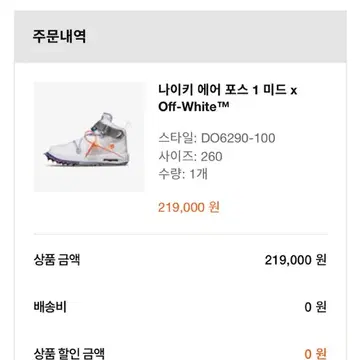Click the 상품 할인 금액 discount label
This screenshot has height=360, width=360.
pos(69,353)
